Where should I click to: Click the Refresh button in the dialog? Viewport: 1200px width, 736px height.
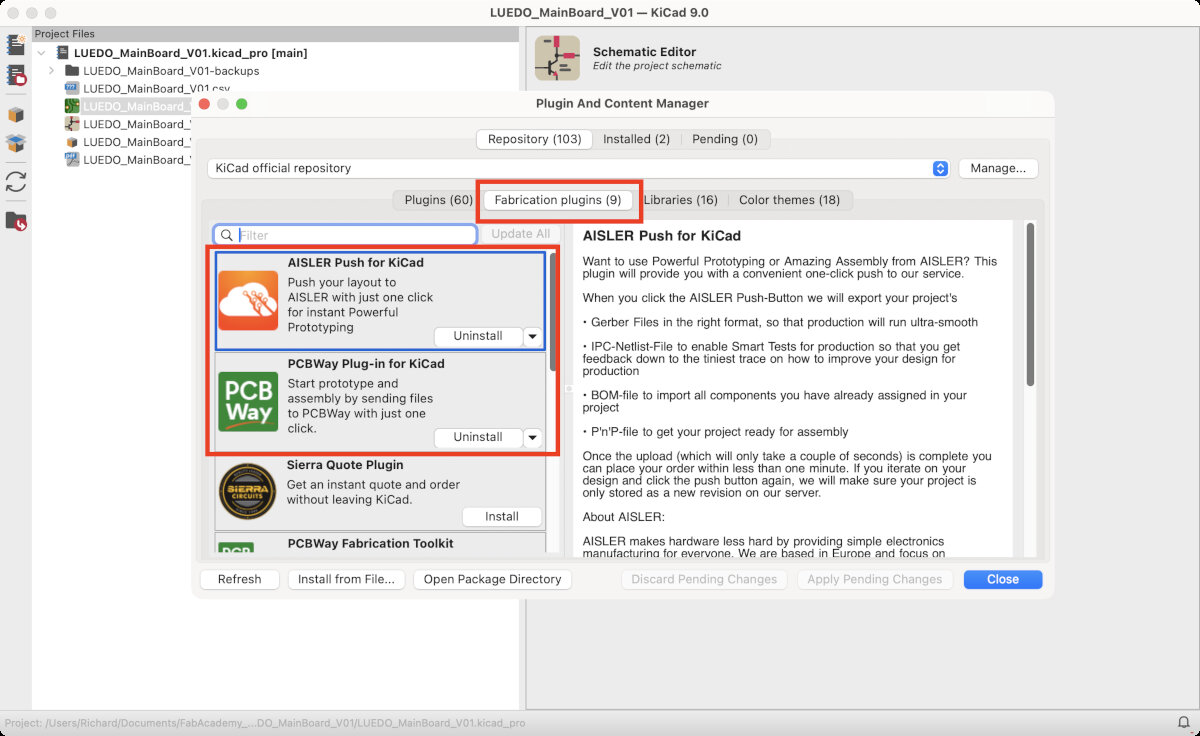tap(239, 579)
